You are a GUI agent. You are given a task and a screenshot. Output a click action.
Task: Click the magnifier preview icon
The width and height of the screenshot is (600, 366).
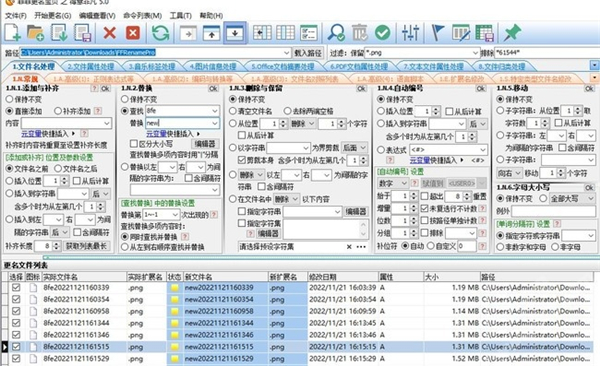(336, 33)
